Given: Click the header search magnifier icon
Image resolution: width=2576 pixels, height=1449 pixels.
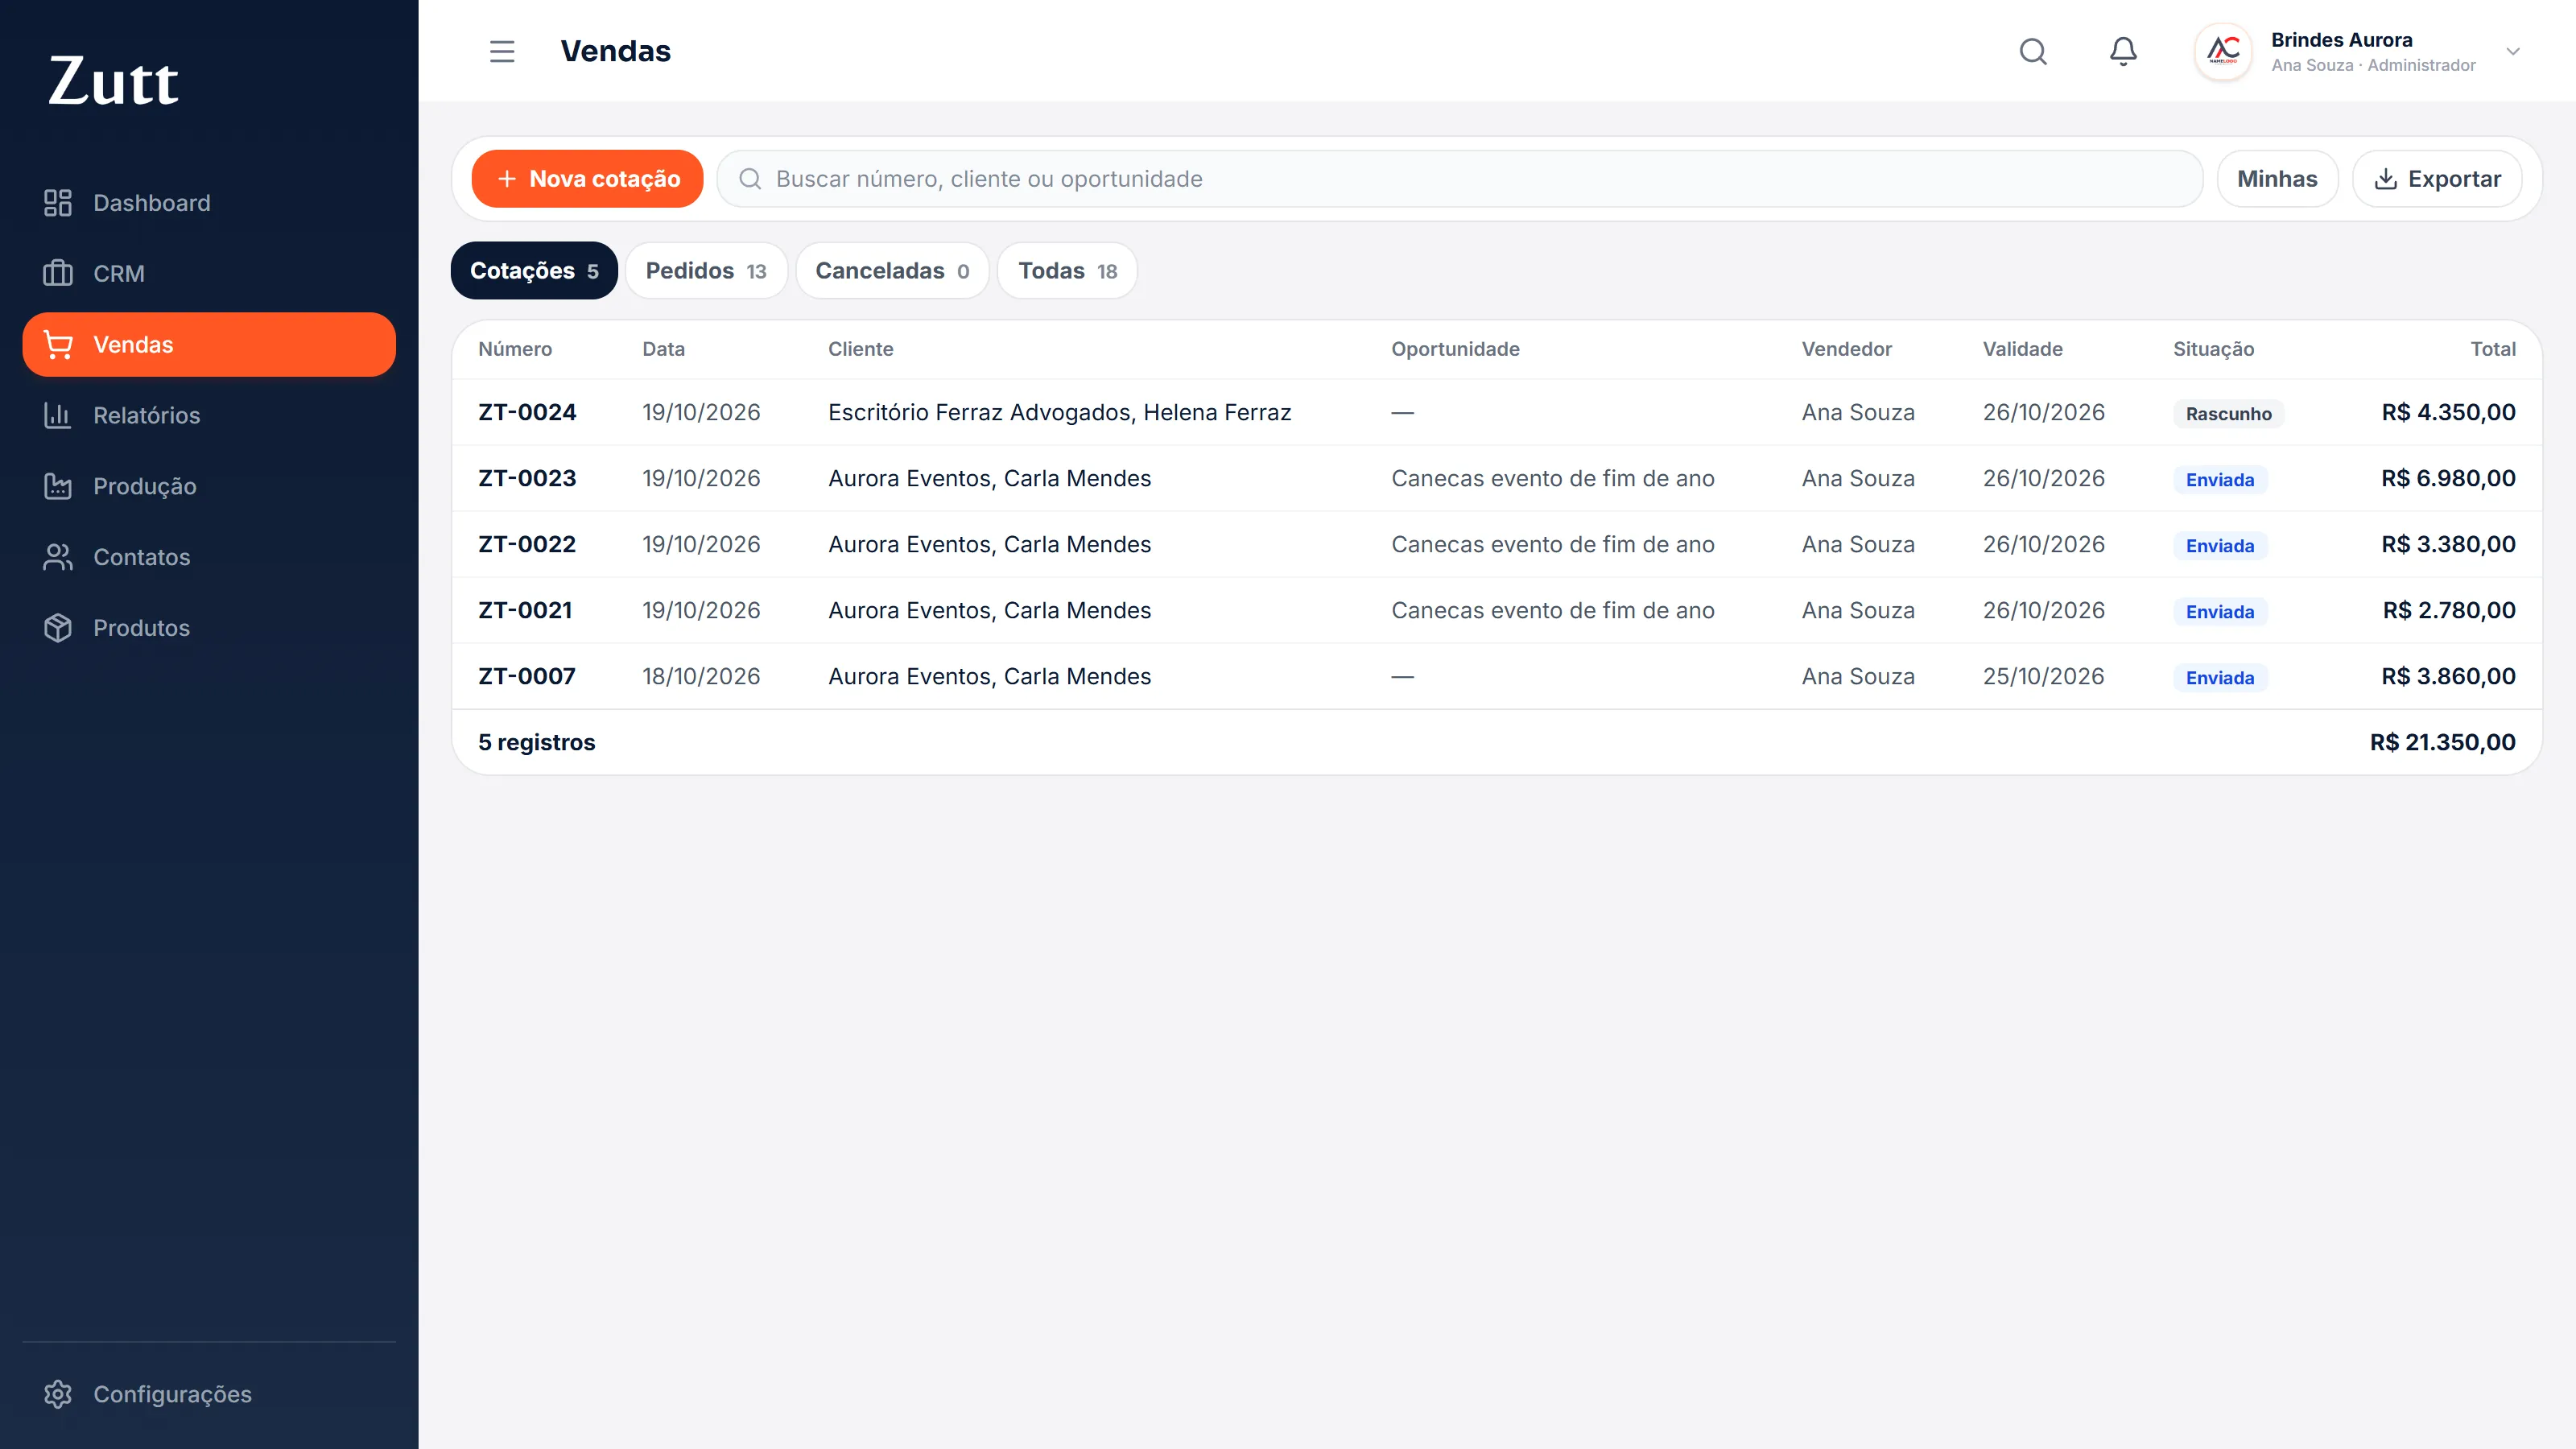Looking at the screenshot, I should (x=2033, y=51).
